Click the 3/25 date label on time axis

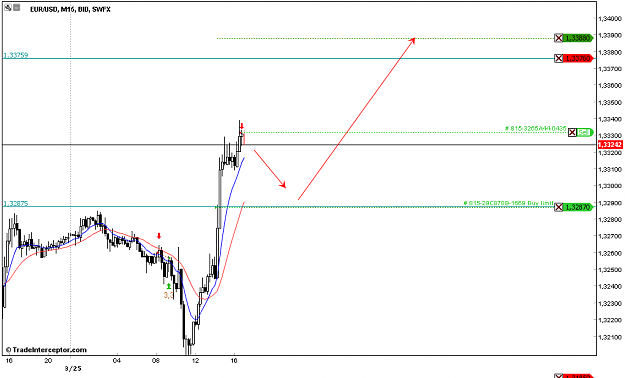point(73,369)
